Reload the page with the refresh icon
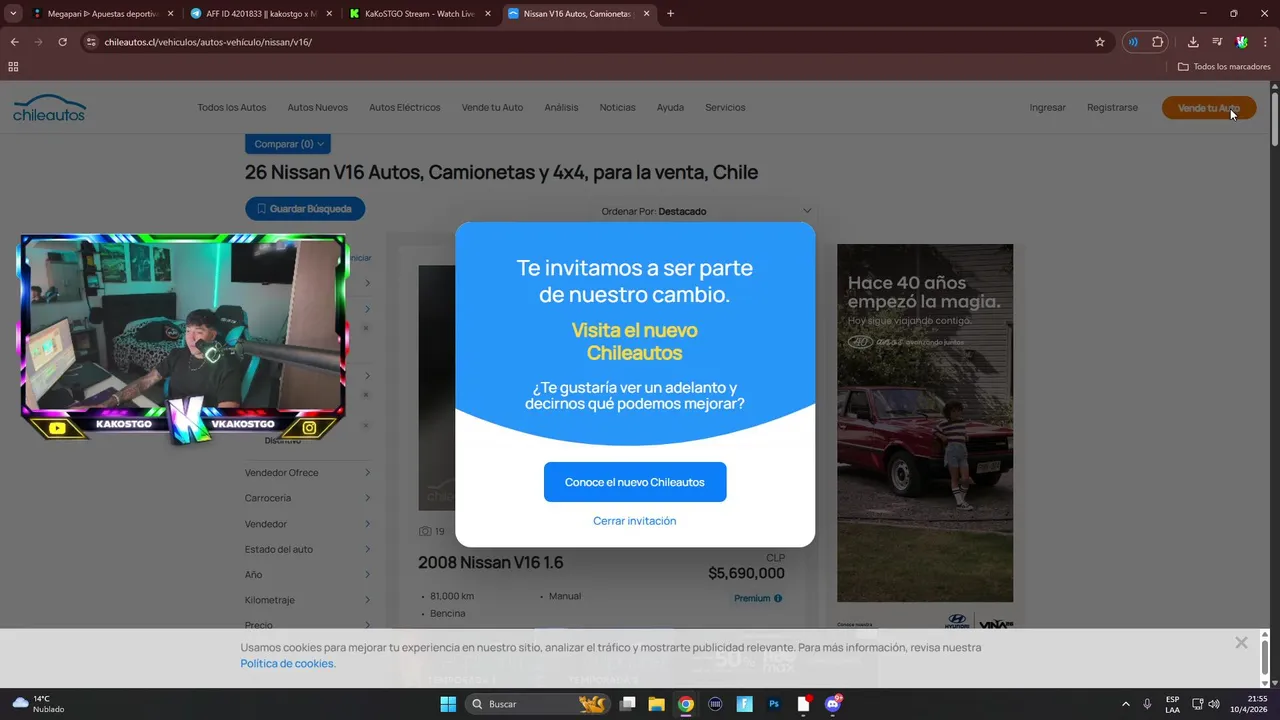This screenshot has height=720, width=1280. [62, 42]
